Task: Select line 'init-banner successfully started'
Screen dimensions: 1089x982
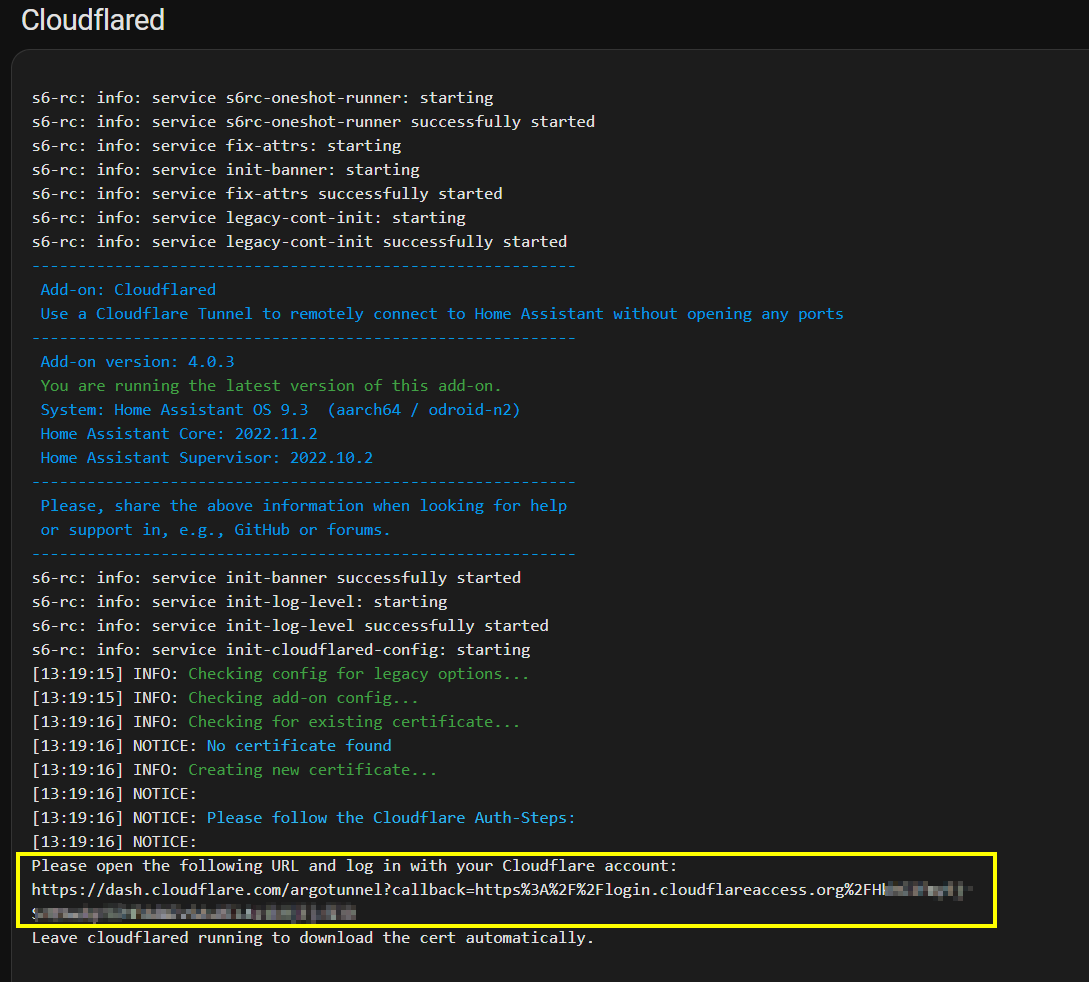Action: [276, 578]
